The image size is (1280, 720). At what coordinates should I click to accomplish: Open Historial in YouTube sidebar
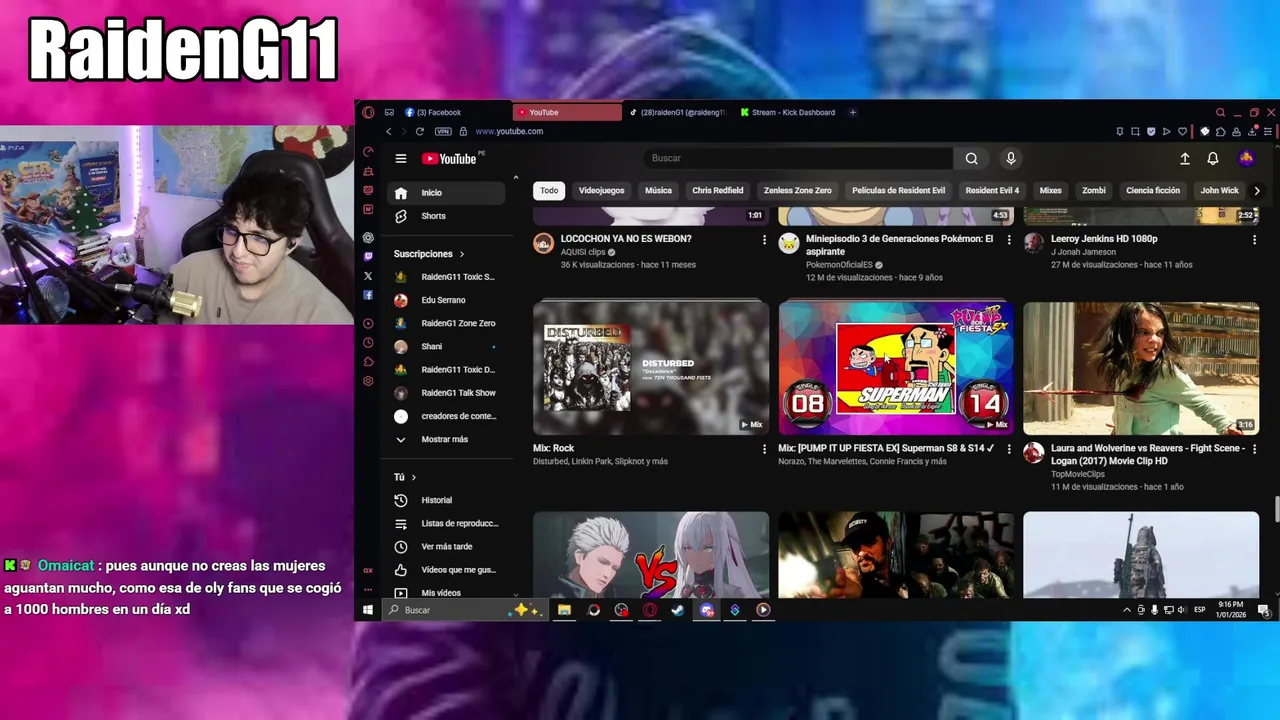click(x=446, y=500)
